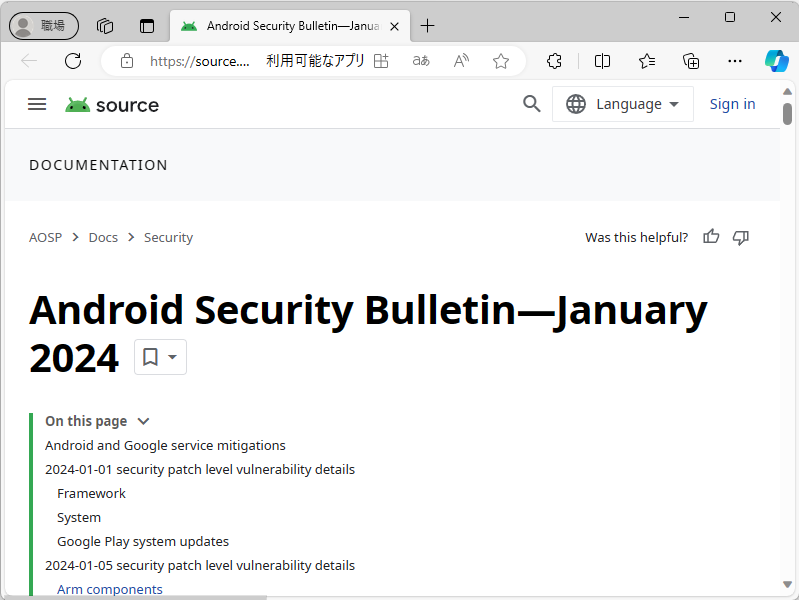The width and height of the screenshot is (799, 600).
Task: Add page to favorites star icon
Action: (501, 61)
